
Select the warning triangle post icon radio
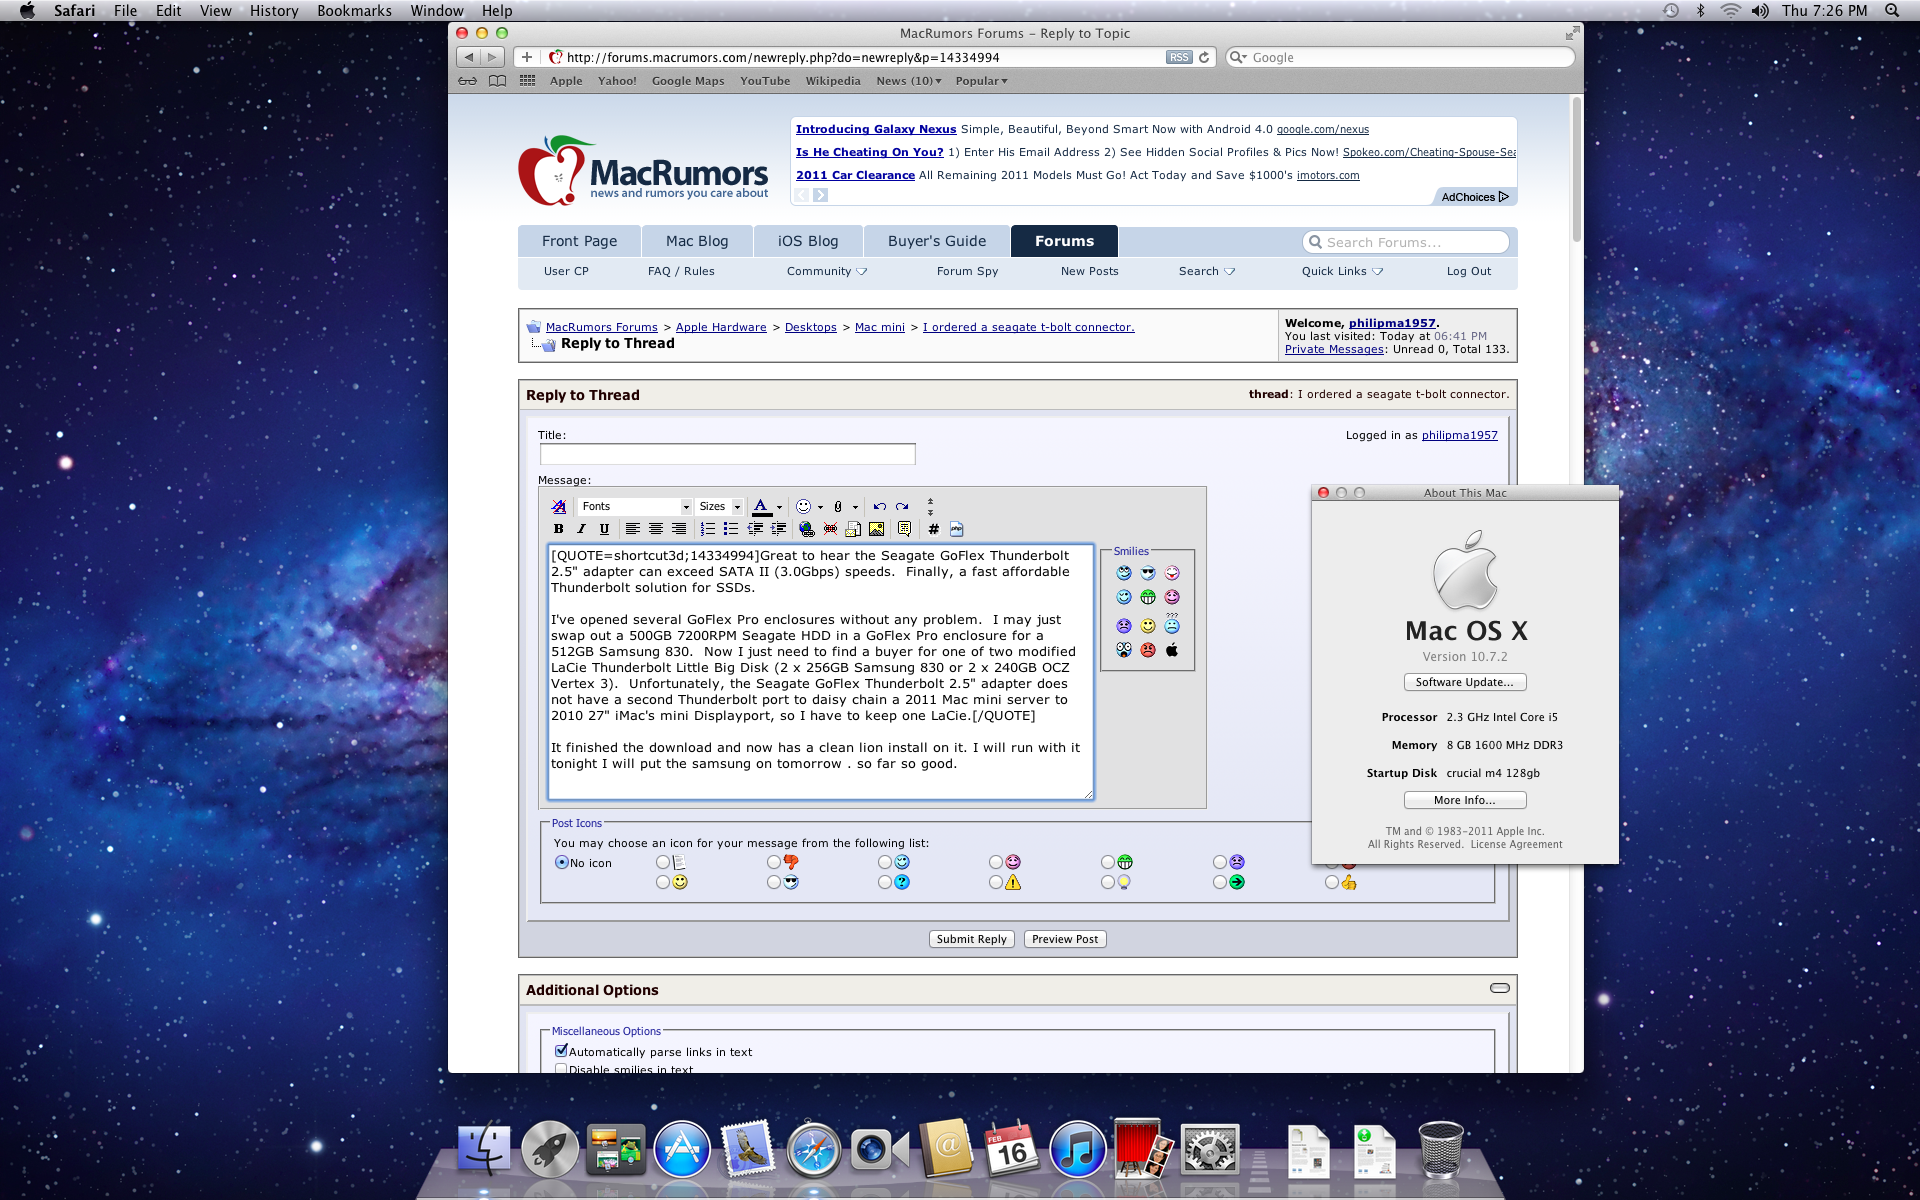(996, 882)
